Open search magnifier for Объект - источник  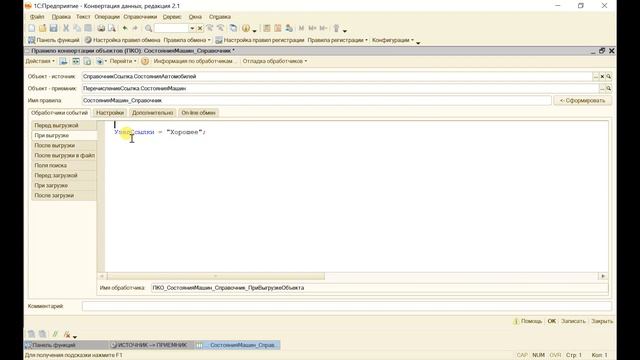click(x=609, y=76)
